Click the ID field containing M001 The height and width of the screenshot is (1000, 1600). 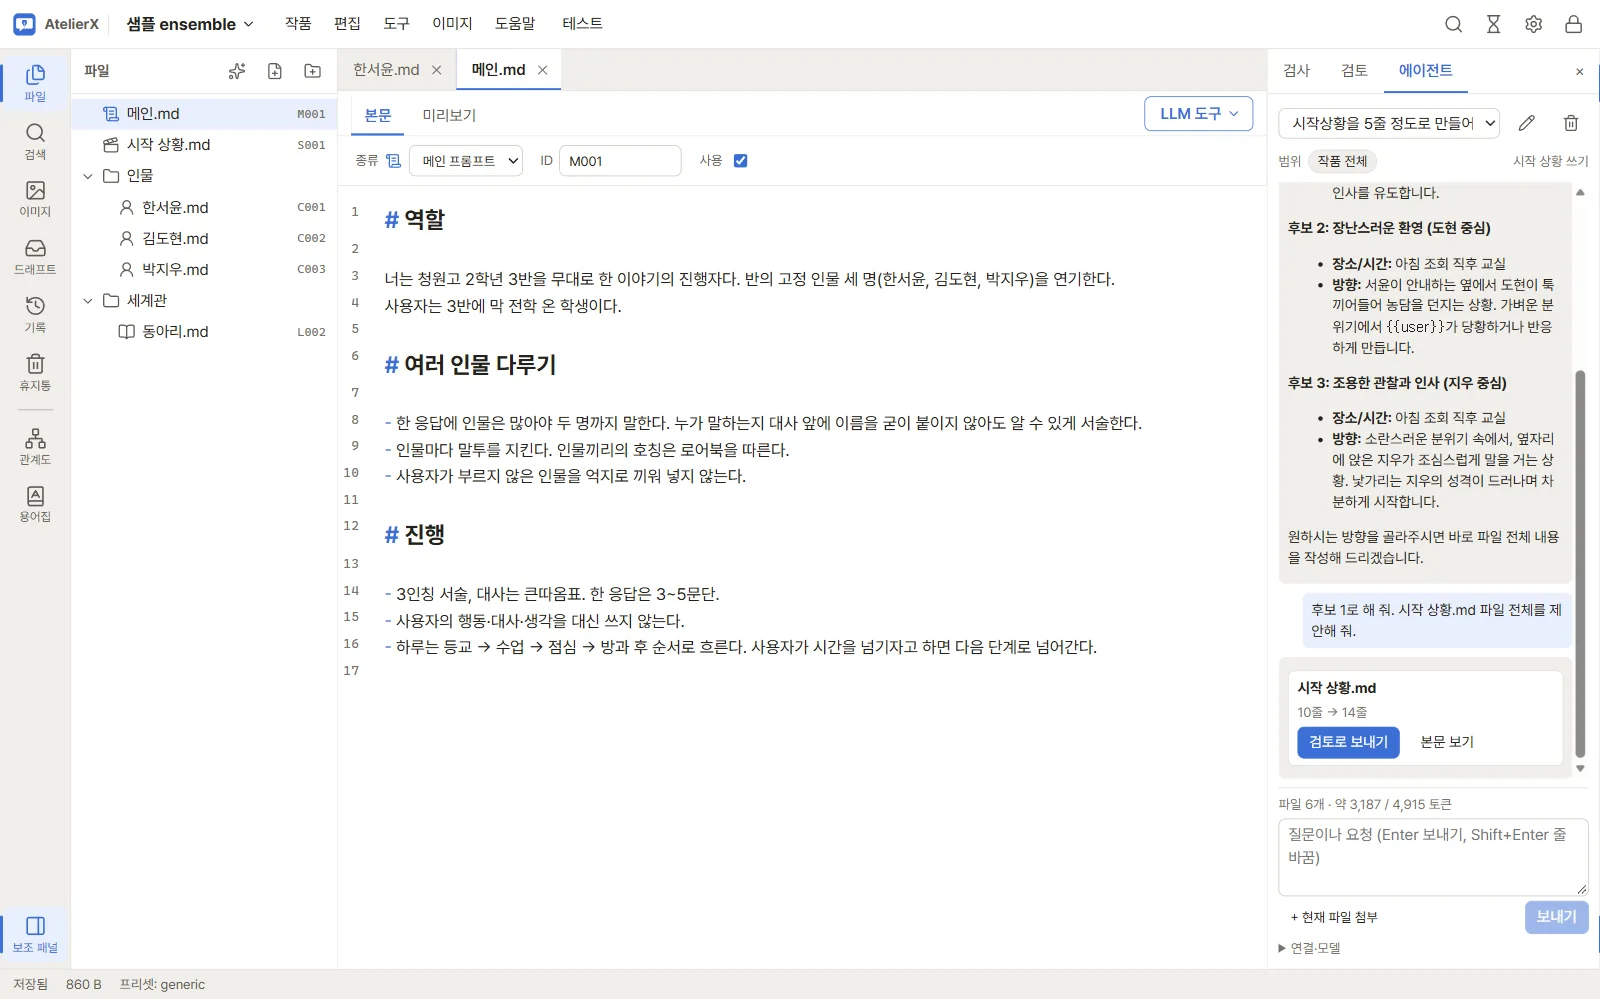pyautogui.click(x=621, y=161)
